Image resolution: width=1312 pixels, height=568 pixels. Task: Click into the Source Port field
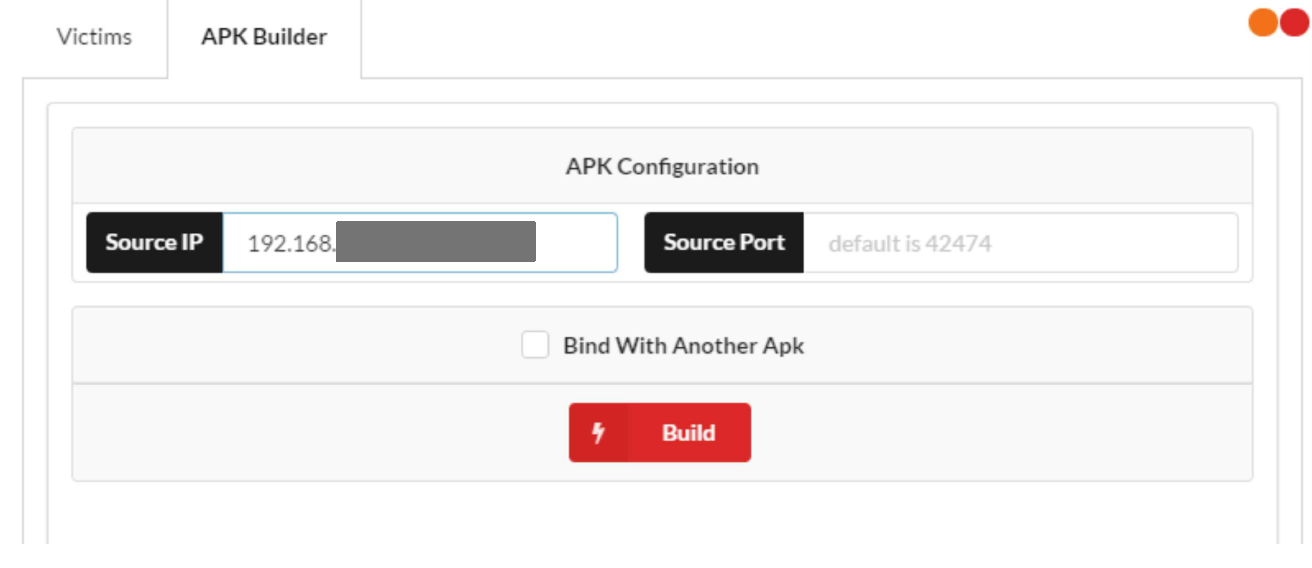tap(1020, 243)
